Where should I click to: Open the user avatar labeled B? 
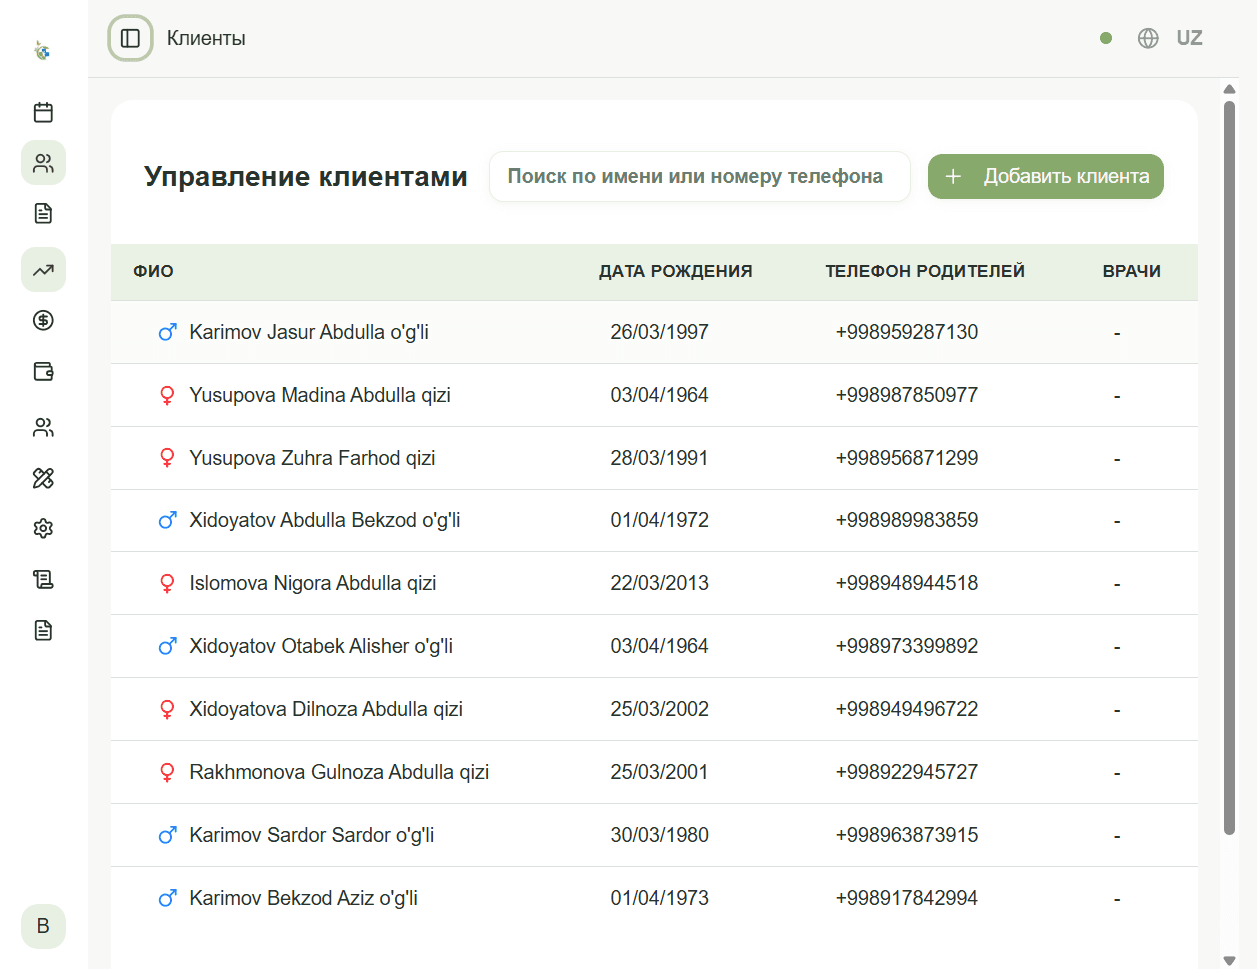43,926
